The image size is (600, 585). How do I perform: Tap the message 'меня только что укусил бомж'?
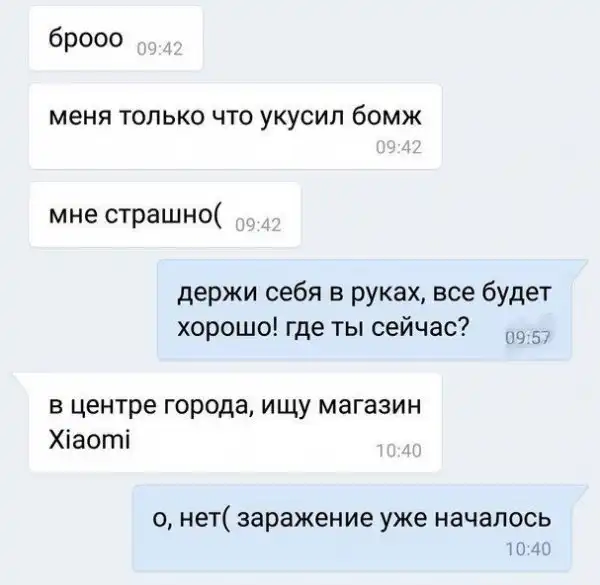tap(235, 126)
